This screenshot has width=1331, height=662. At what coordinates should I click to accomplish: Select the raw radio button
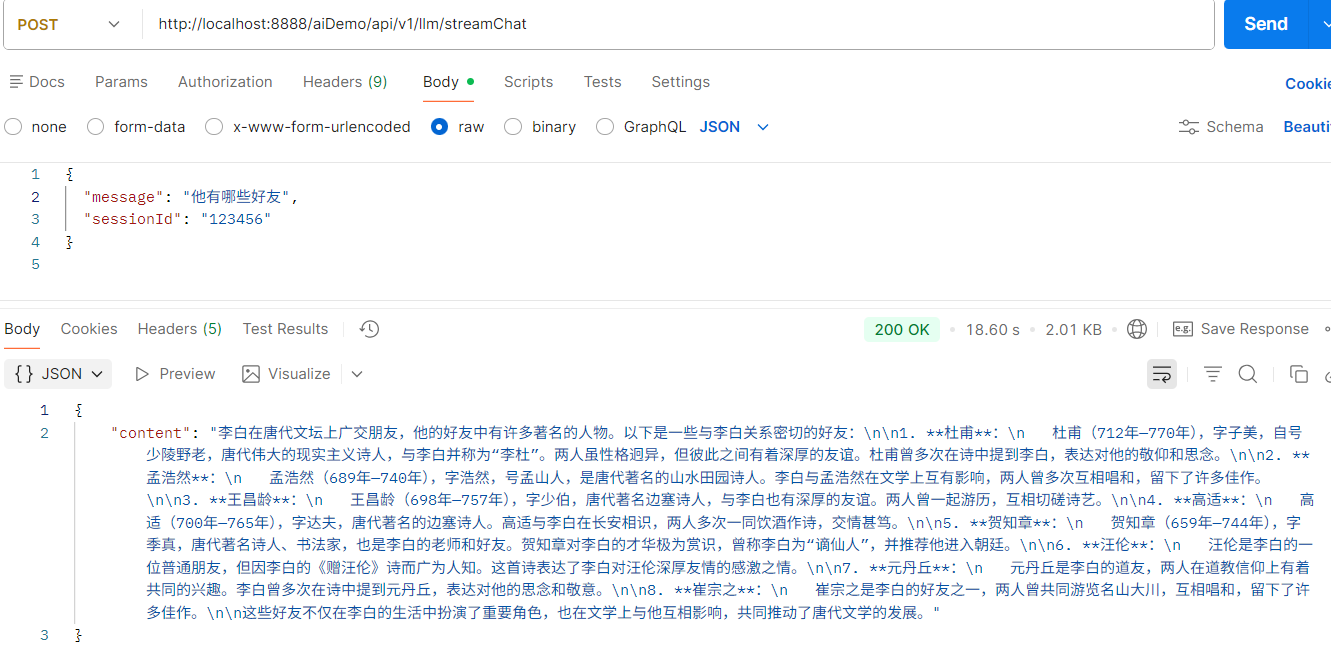[439, 126]
